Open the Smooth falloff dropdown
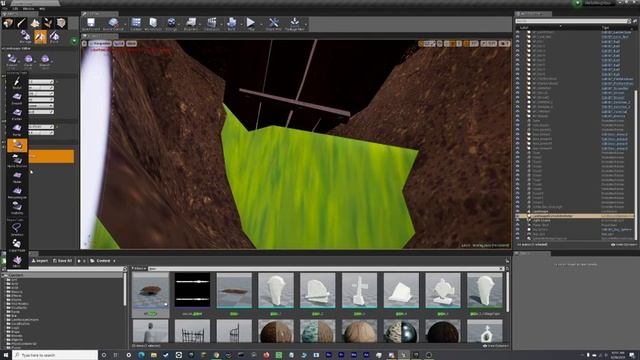Viewport: 640px width, 360px height. point(44,61)
